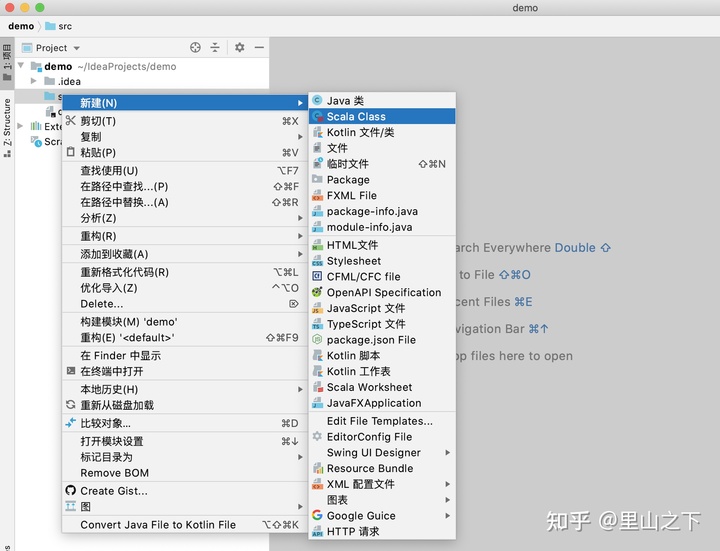Choose 查找使用(U) from context menu
Viewport: 720px width, 551px height.
(184, 170)
